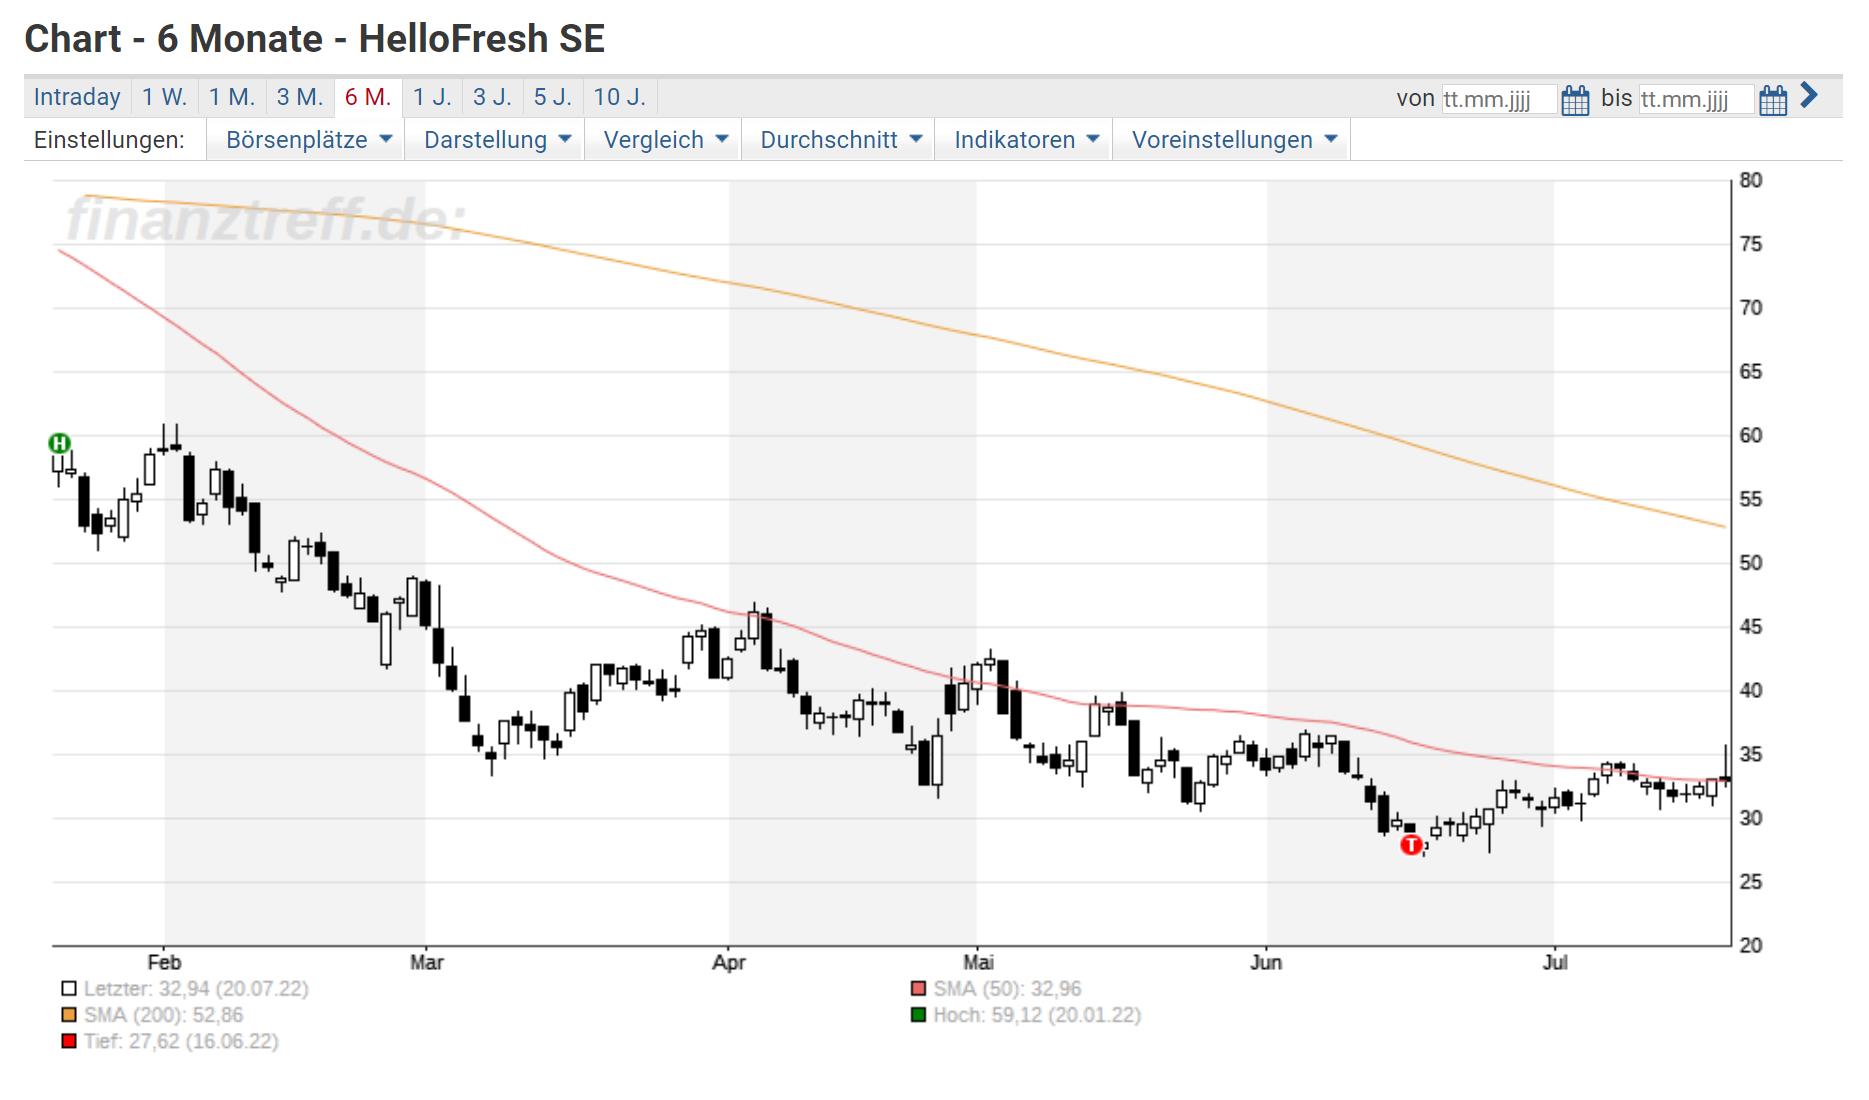Click the green Hoch legend swatch
Viewport: 1869px width, 1100px height.
(x=919, y=1015)
